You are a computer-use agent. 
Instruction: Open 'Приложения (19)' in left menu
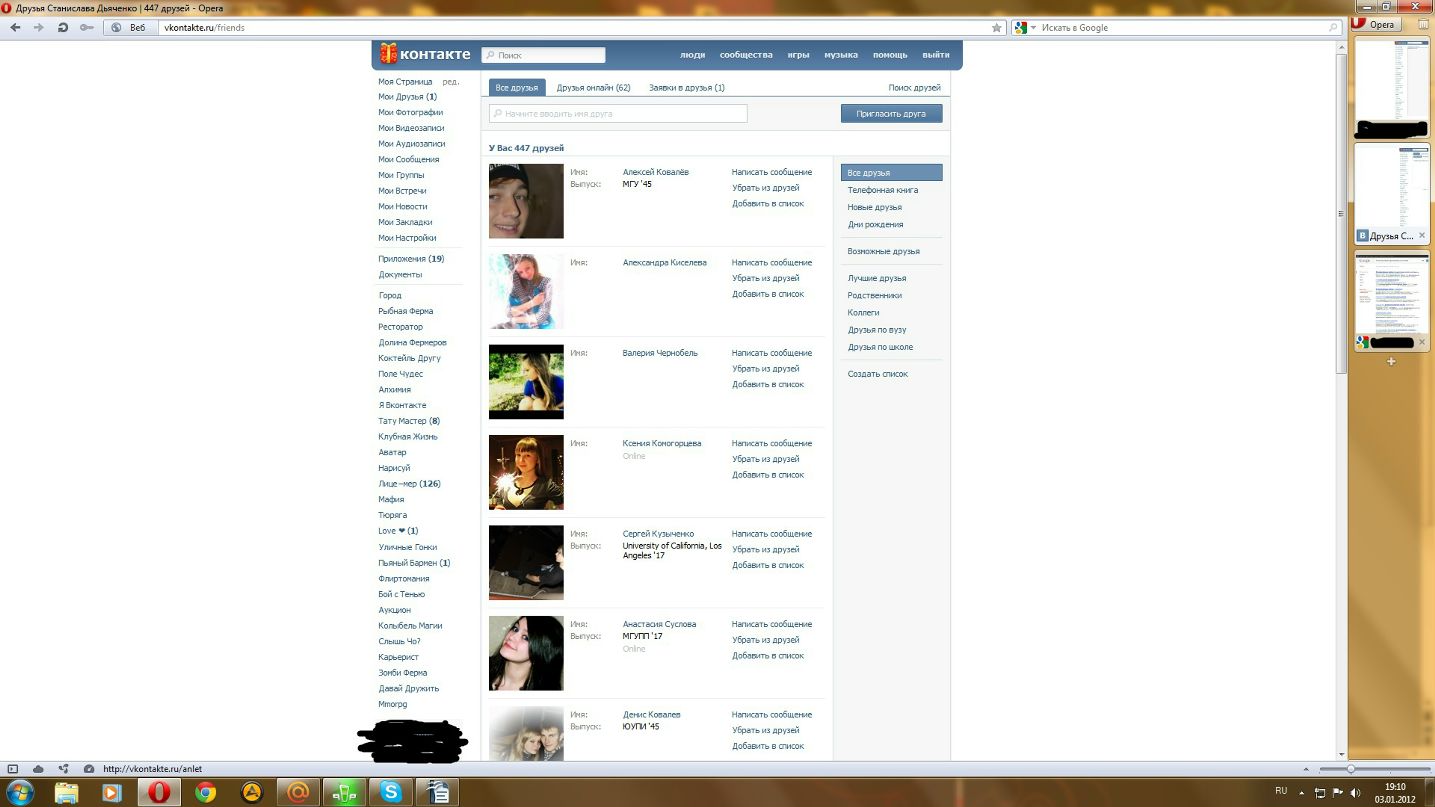[411, 259]
